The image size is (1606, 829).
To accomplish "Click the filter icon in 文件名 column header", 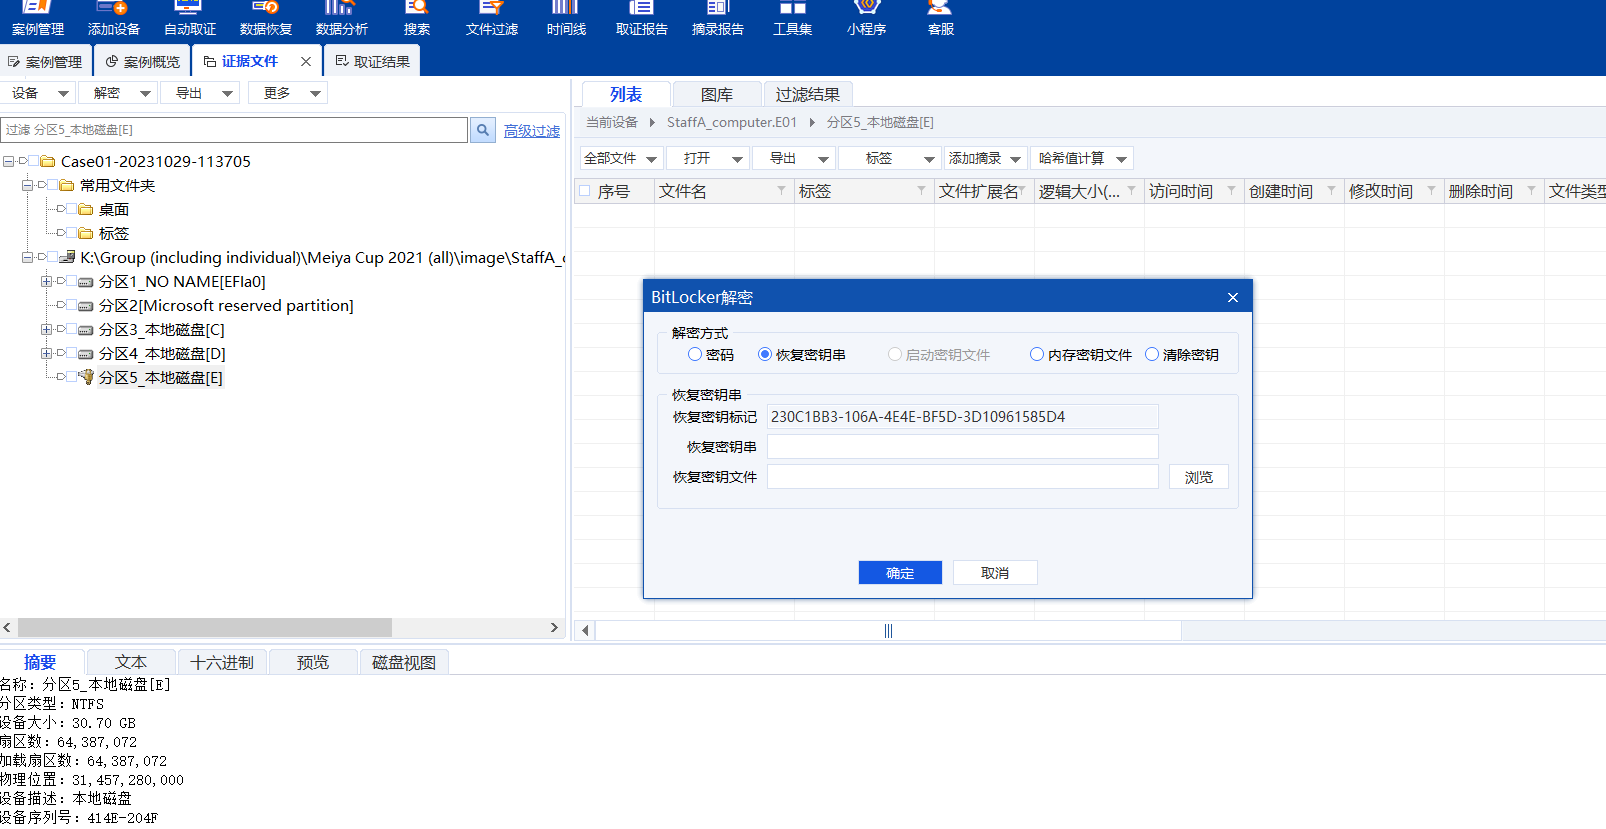I will 781,190.
